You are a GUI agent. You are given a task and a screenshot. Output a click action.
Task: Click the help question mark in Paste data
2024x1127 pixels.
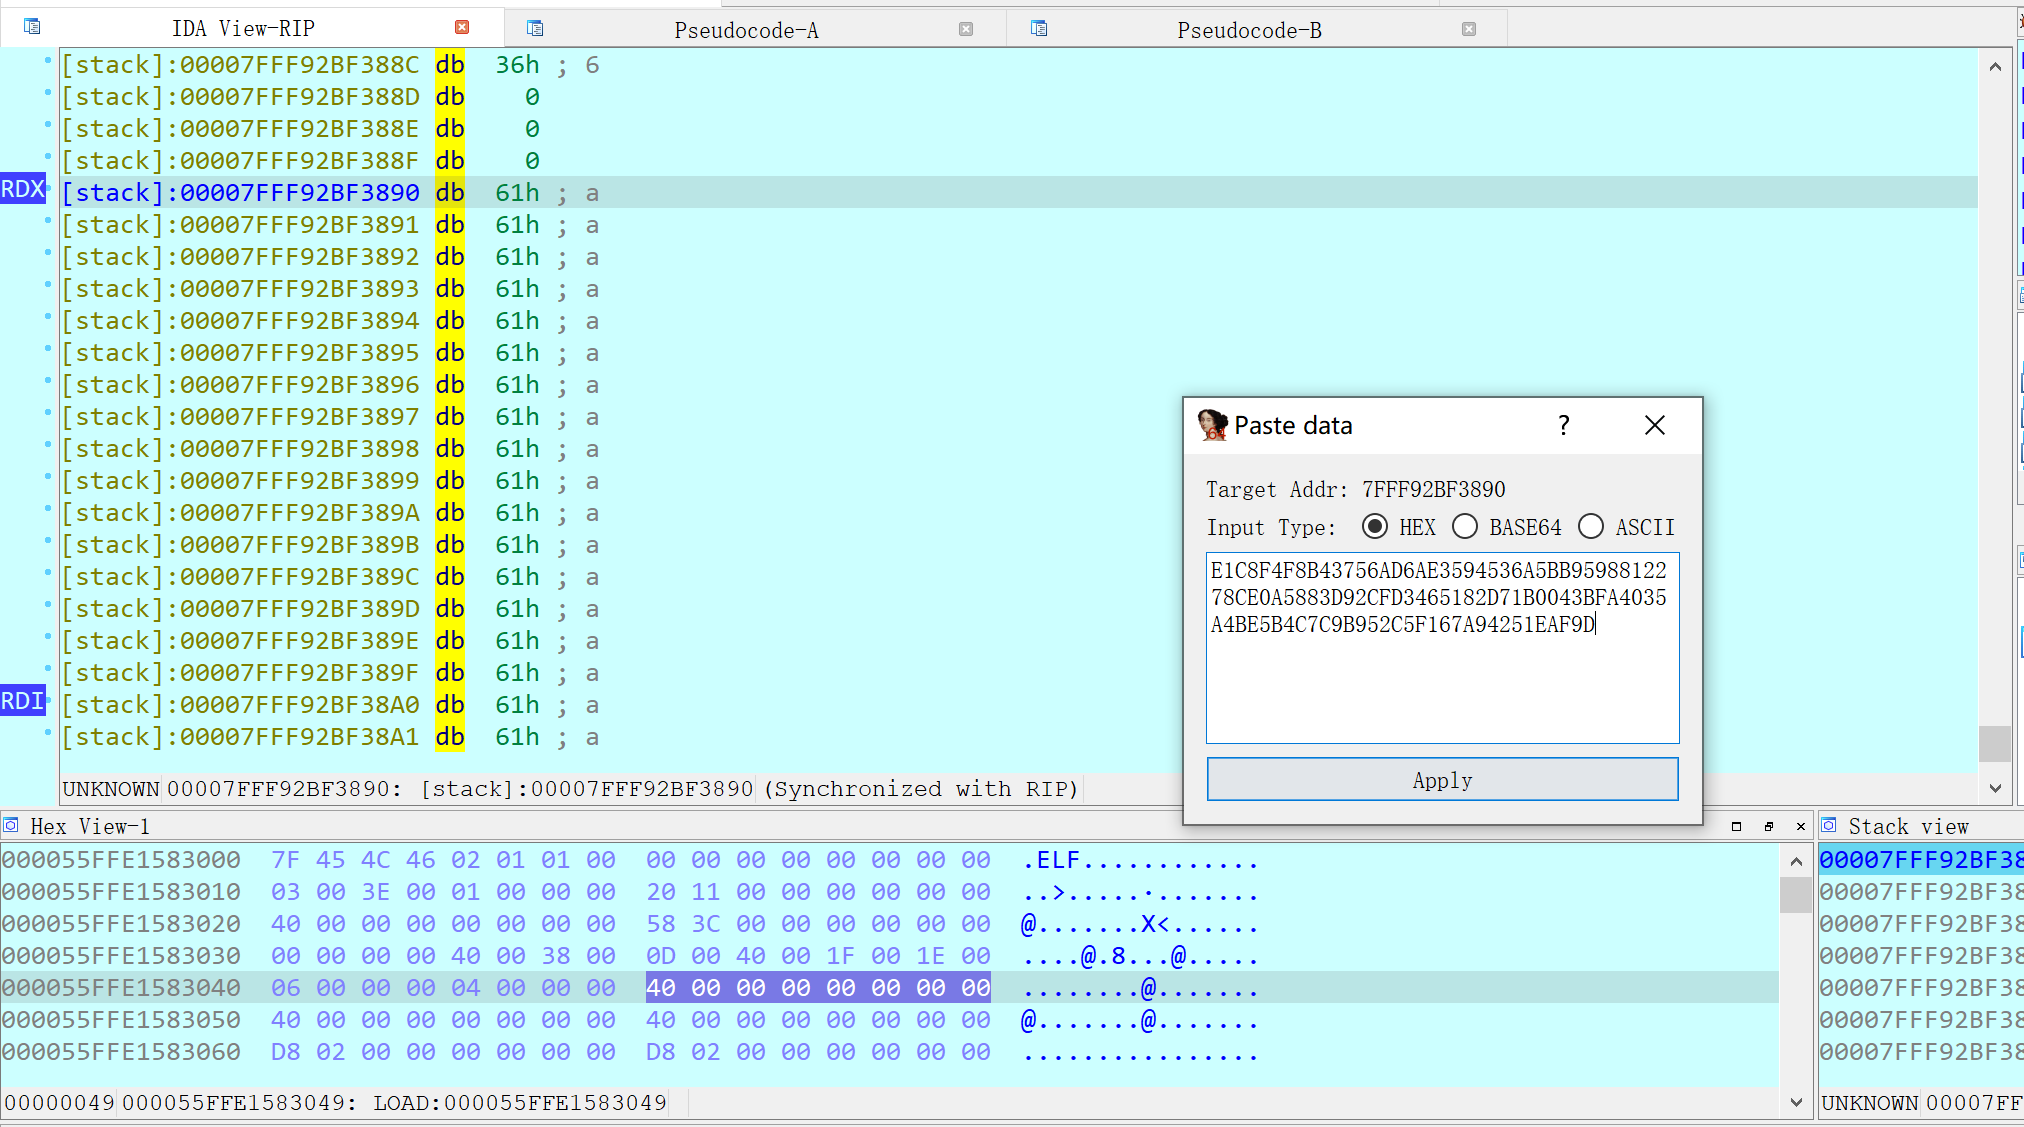click(1564, 426)
